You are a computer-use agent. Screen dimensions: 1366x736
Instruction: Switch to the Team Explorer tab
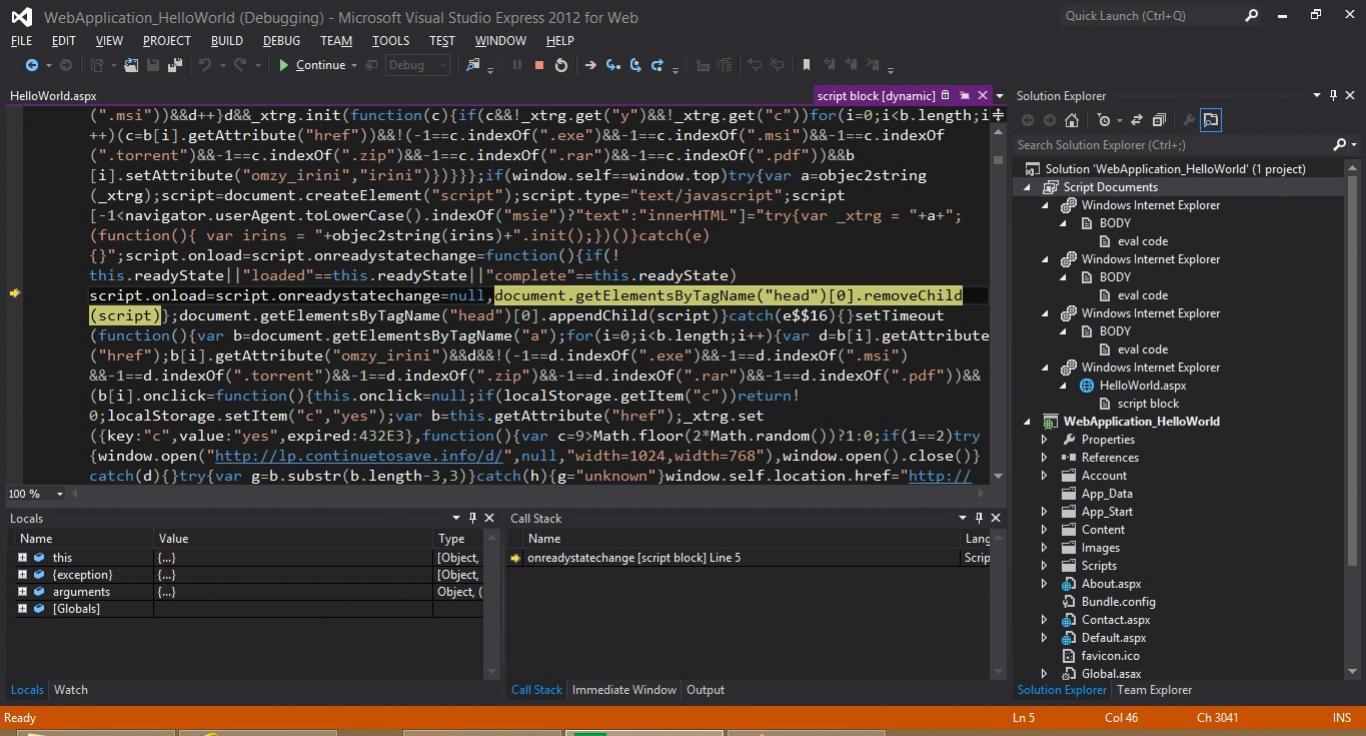pos(1154,690)
